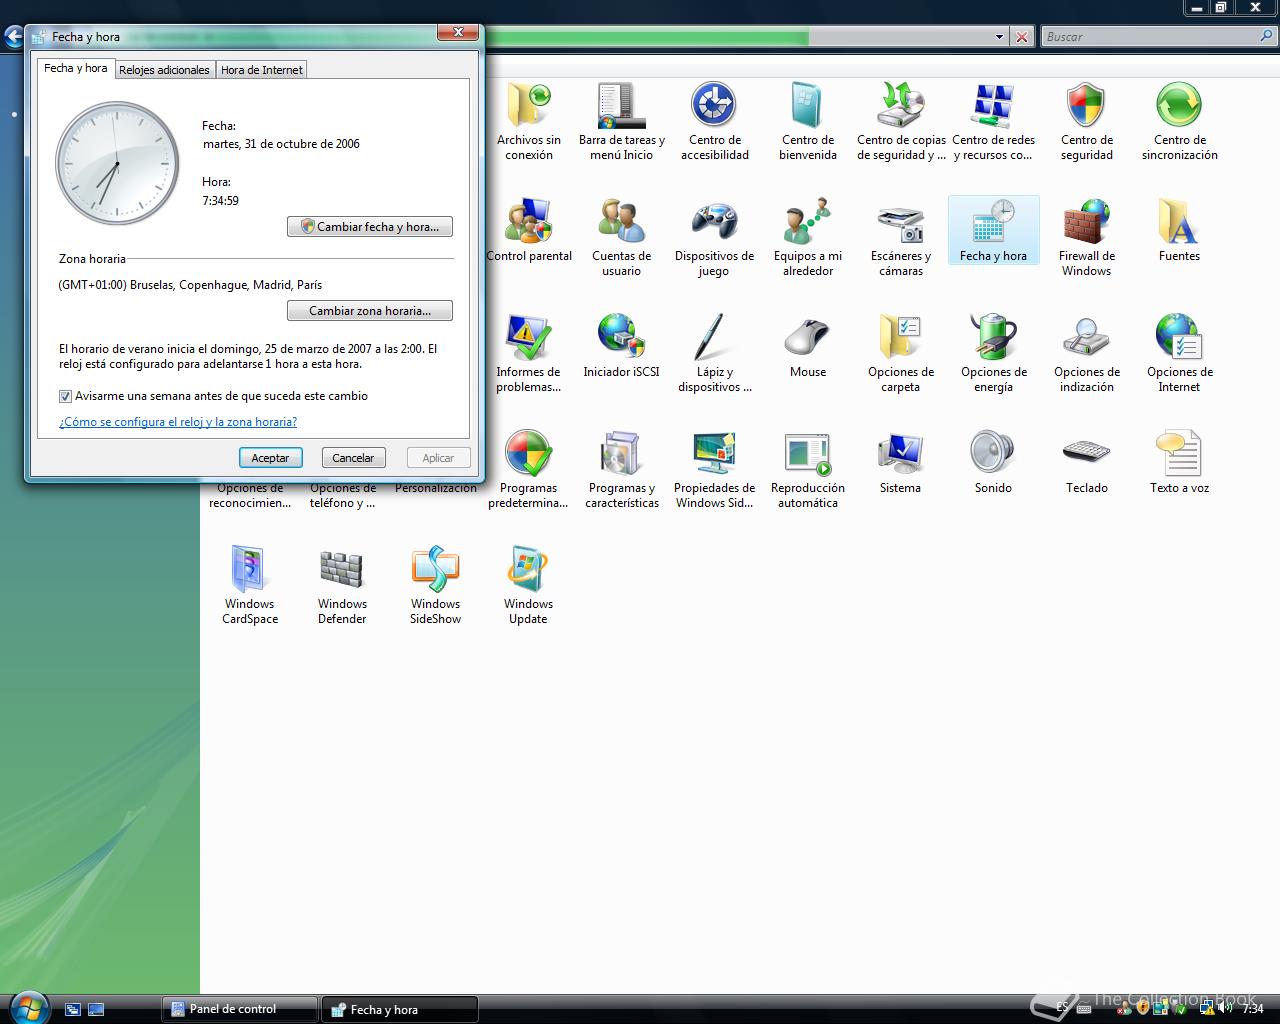This screenshot has height=1024, width=1280.
Task: Click the Back navigation arrow
Action: pos(12,37)
